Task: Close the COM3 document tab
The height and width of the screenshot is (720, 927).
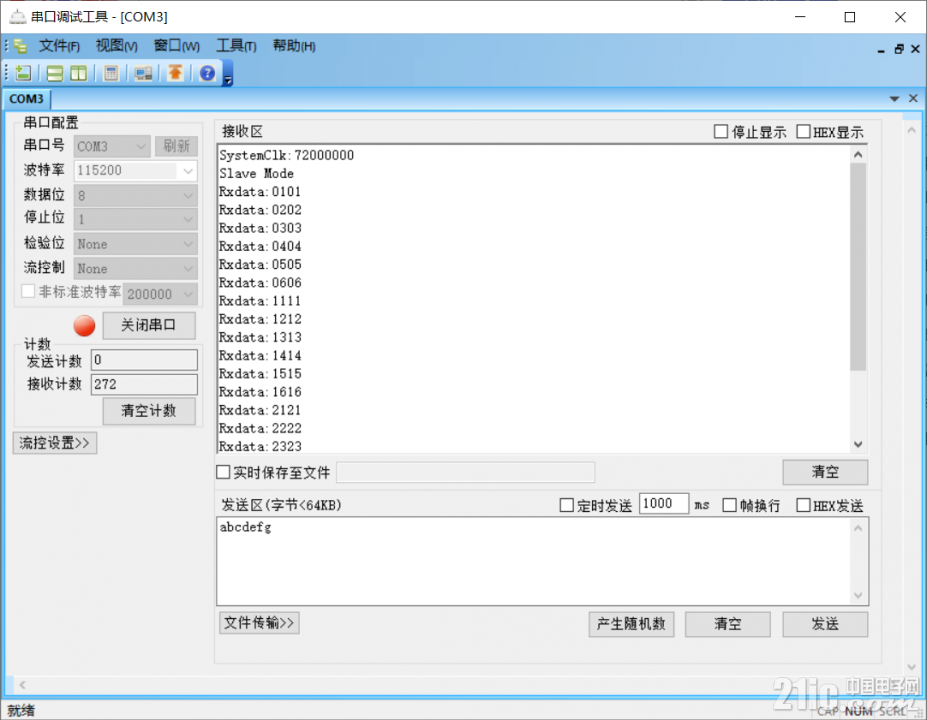Action: [x=913, y=98]
